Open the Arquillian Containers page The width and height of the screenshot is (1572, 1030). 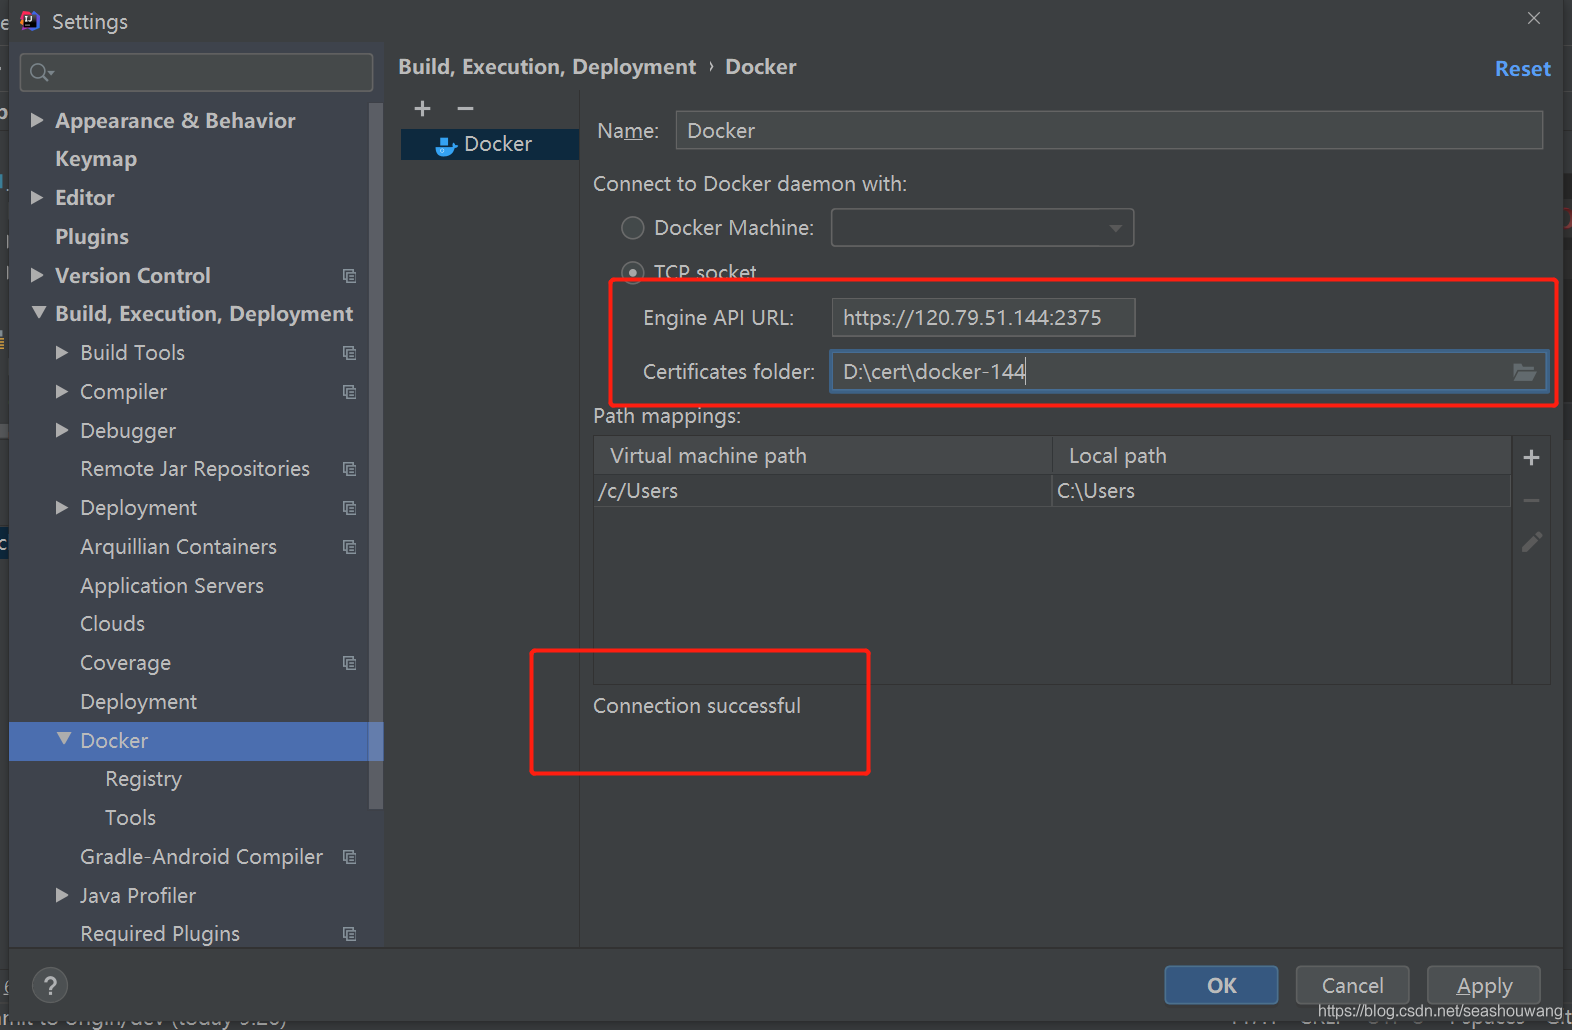coord(178,547)
